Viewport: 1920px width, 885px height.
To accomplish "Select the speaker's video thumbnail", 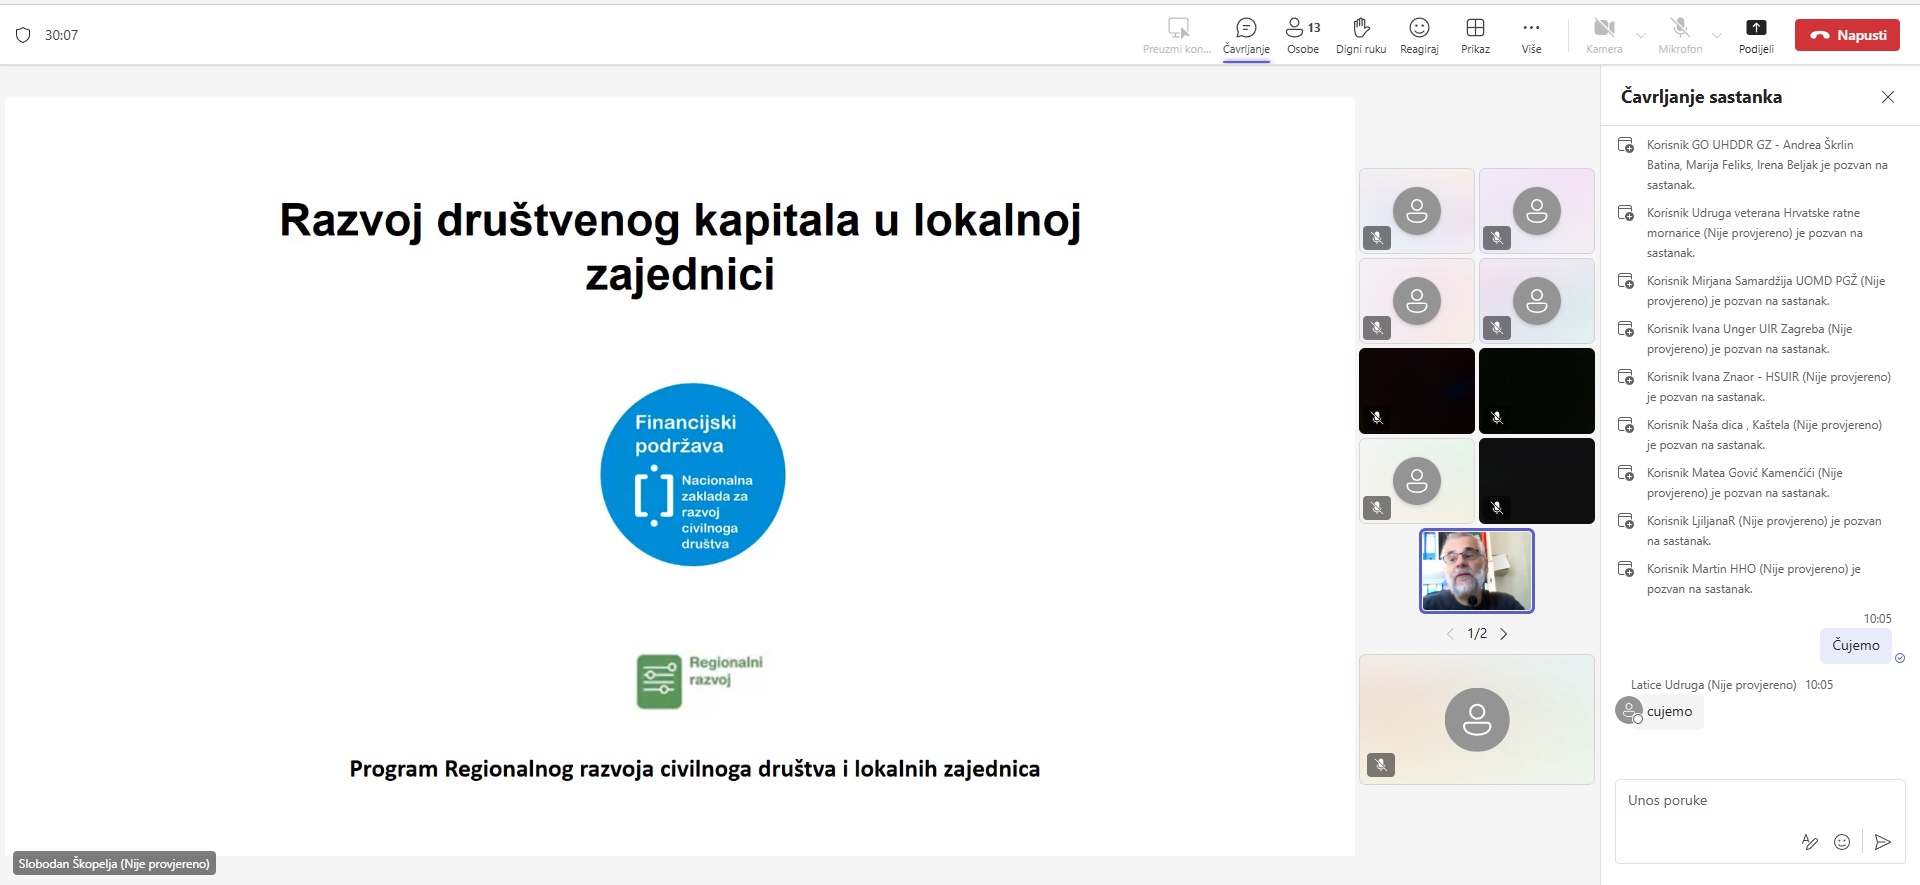I will 1476,571.
